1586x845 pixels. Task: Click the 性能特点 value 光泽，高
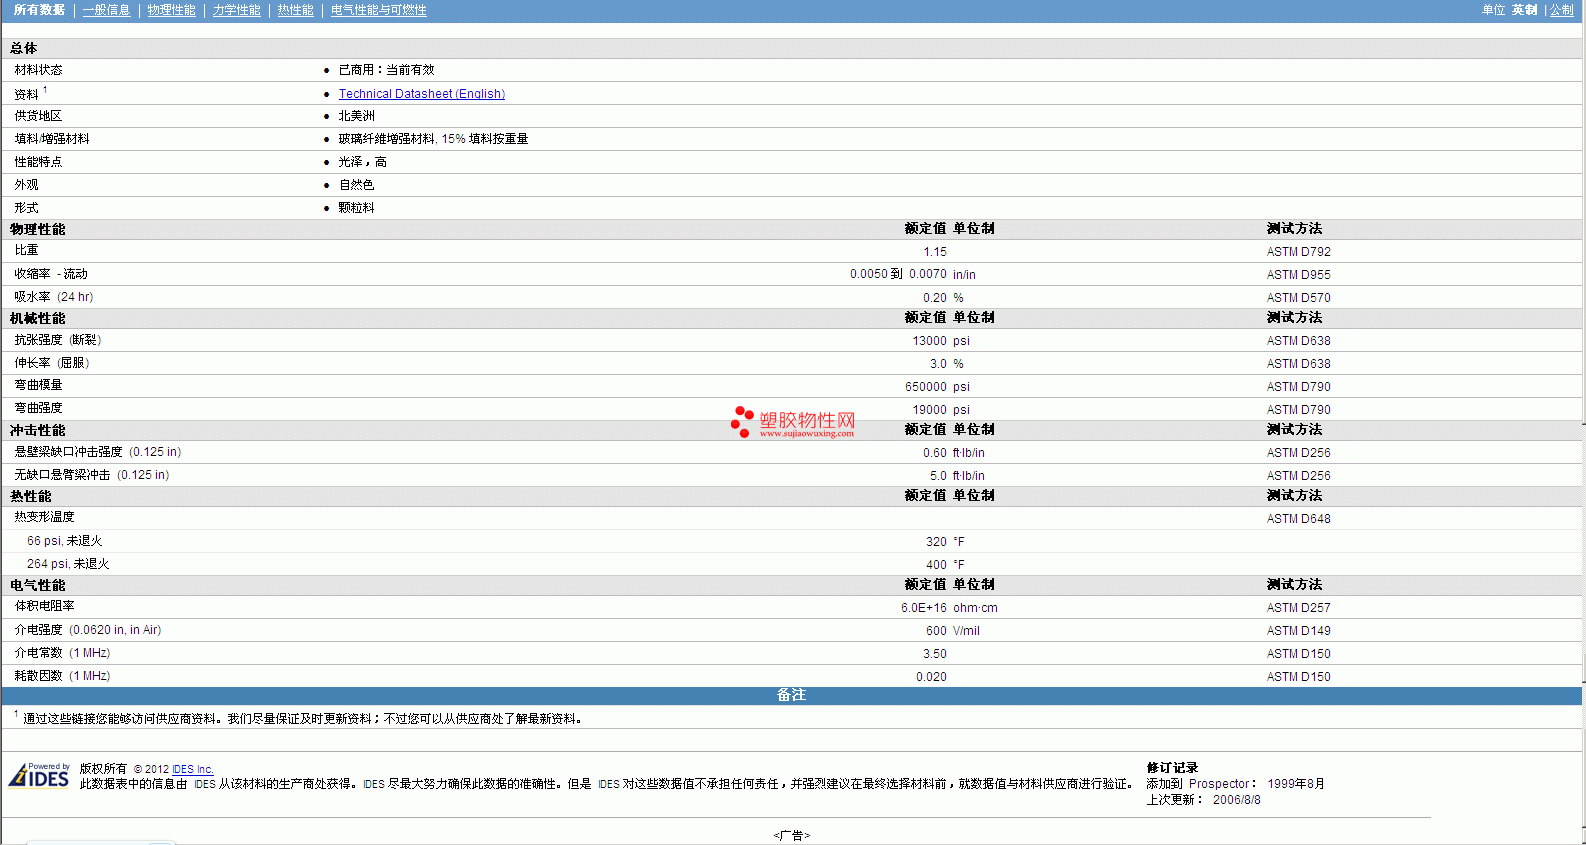point(362,162)
